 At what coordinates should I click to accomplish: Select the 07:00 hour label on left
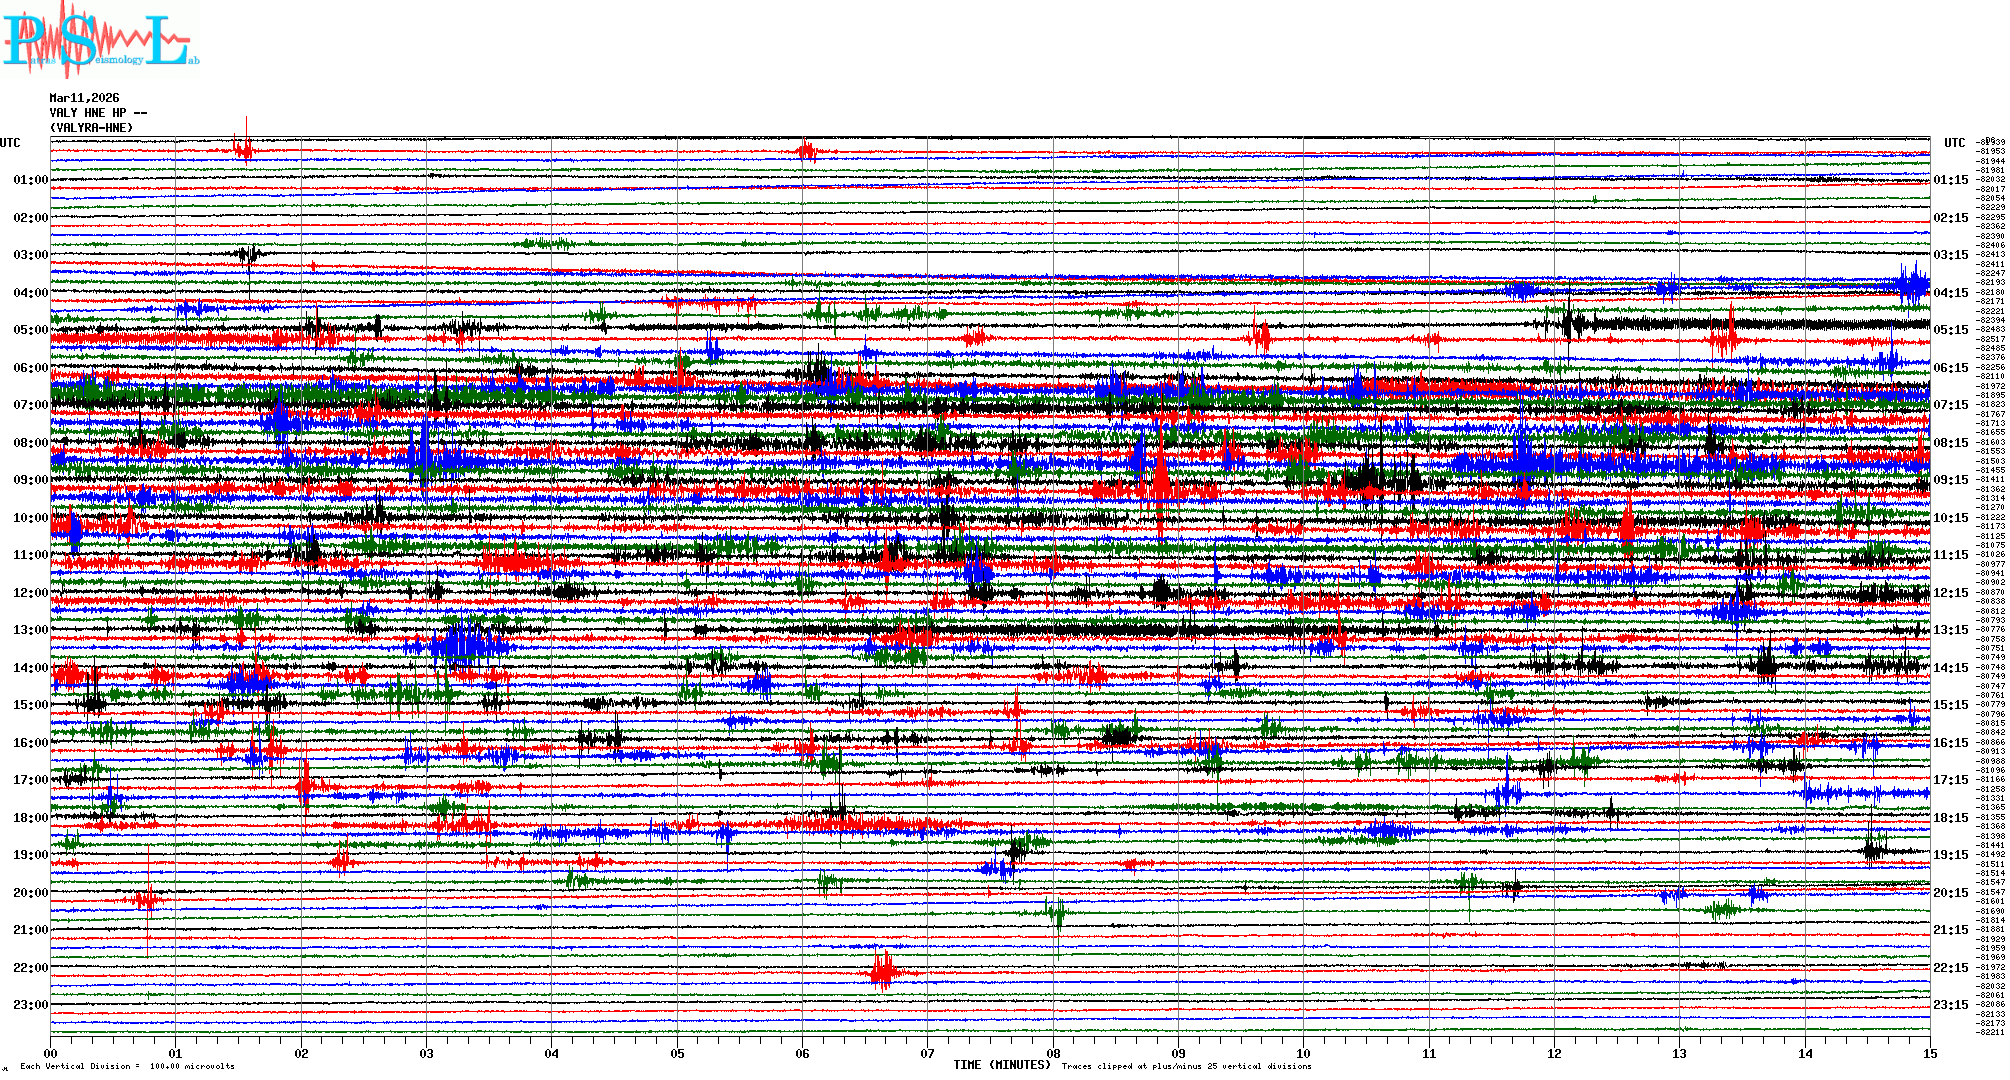(30, 406)
